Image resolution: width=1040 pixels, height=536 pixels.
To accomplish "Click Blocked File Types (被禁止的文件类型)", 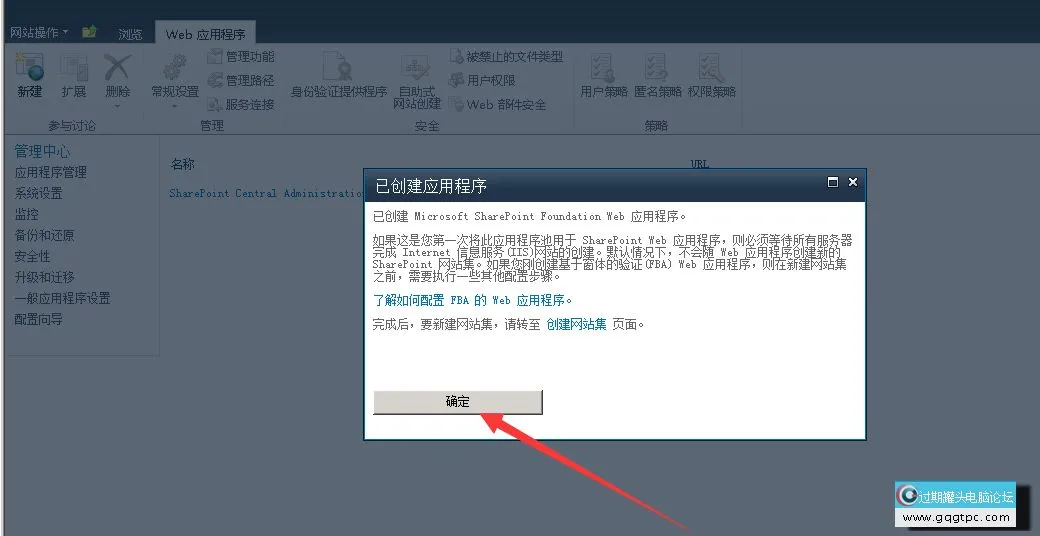I will tap(505, 57).
